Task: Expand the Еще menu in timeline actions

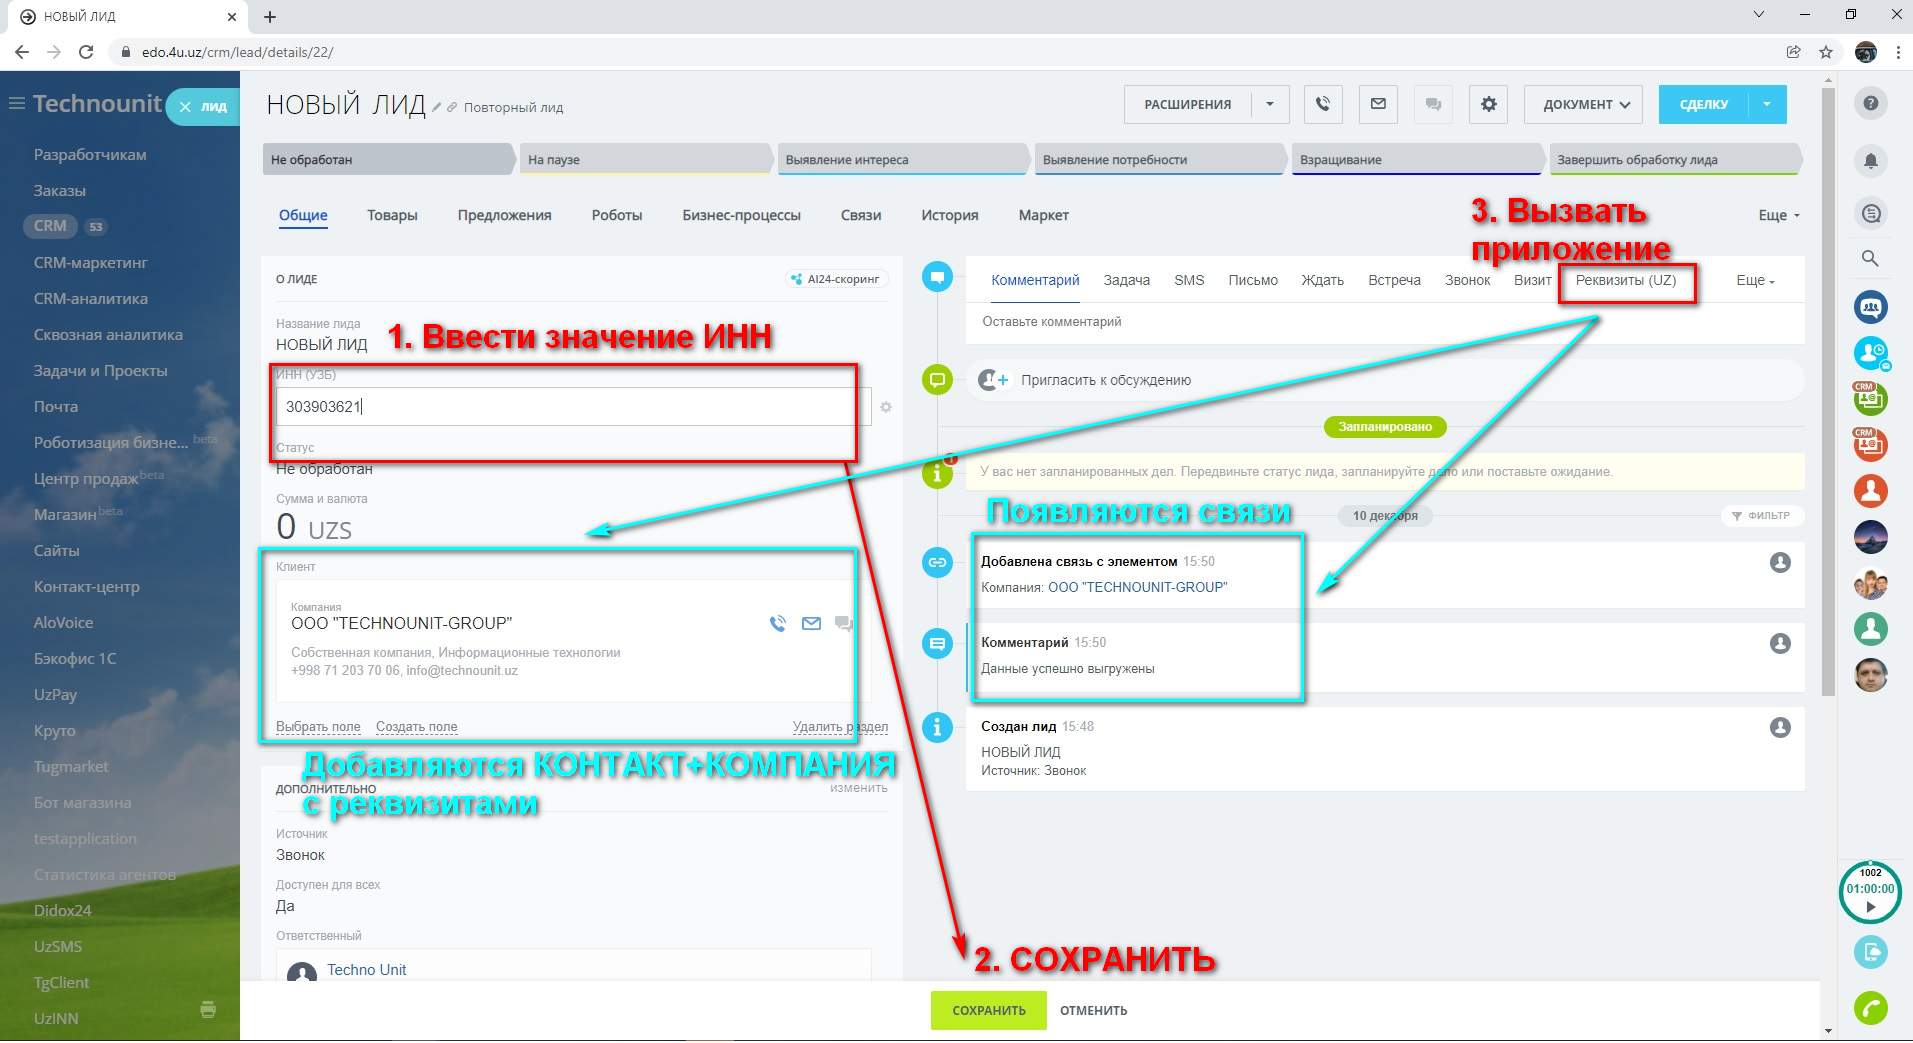Action: point(1755,280)
